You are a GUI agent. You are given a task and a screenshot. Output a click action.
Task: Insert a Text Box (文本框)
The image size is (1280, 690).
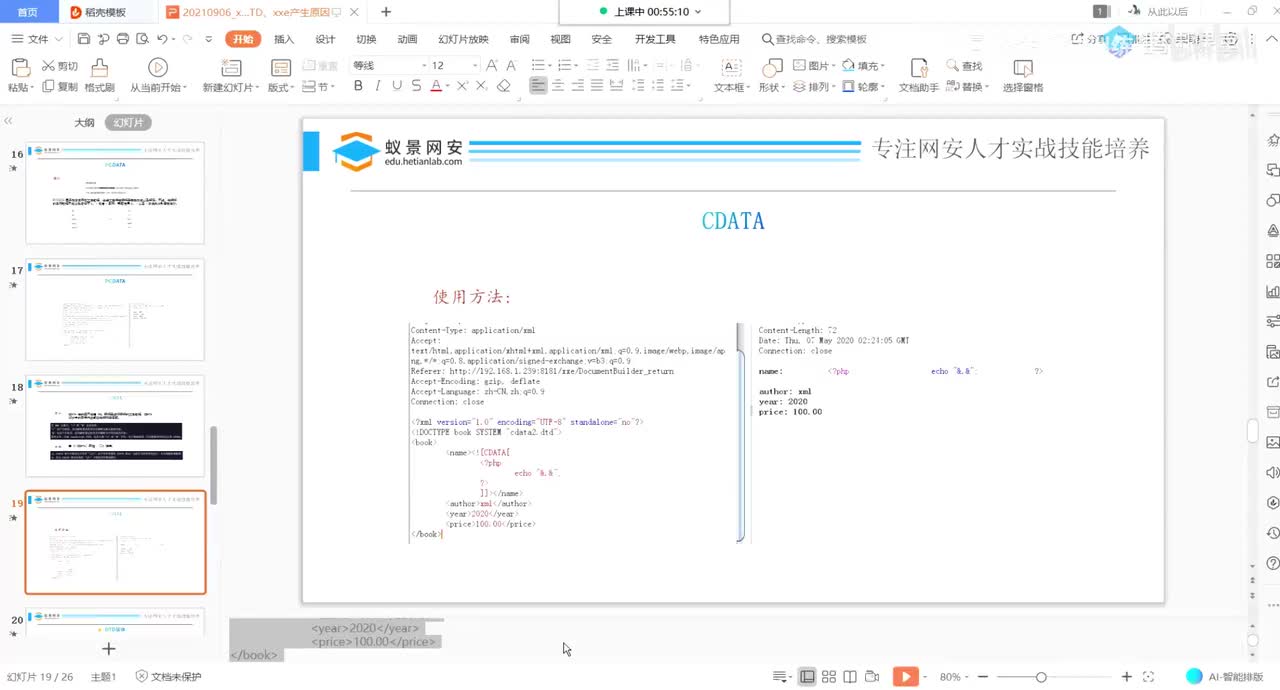(x=731, y=75)
